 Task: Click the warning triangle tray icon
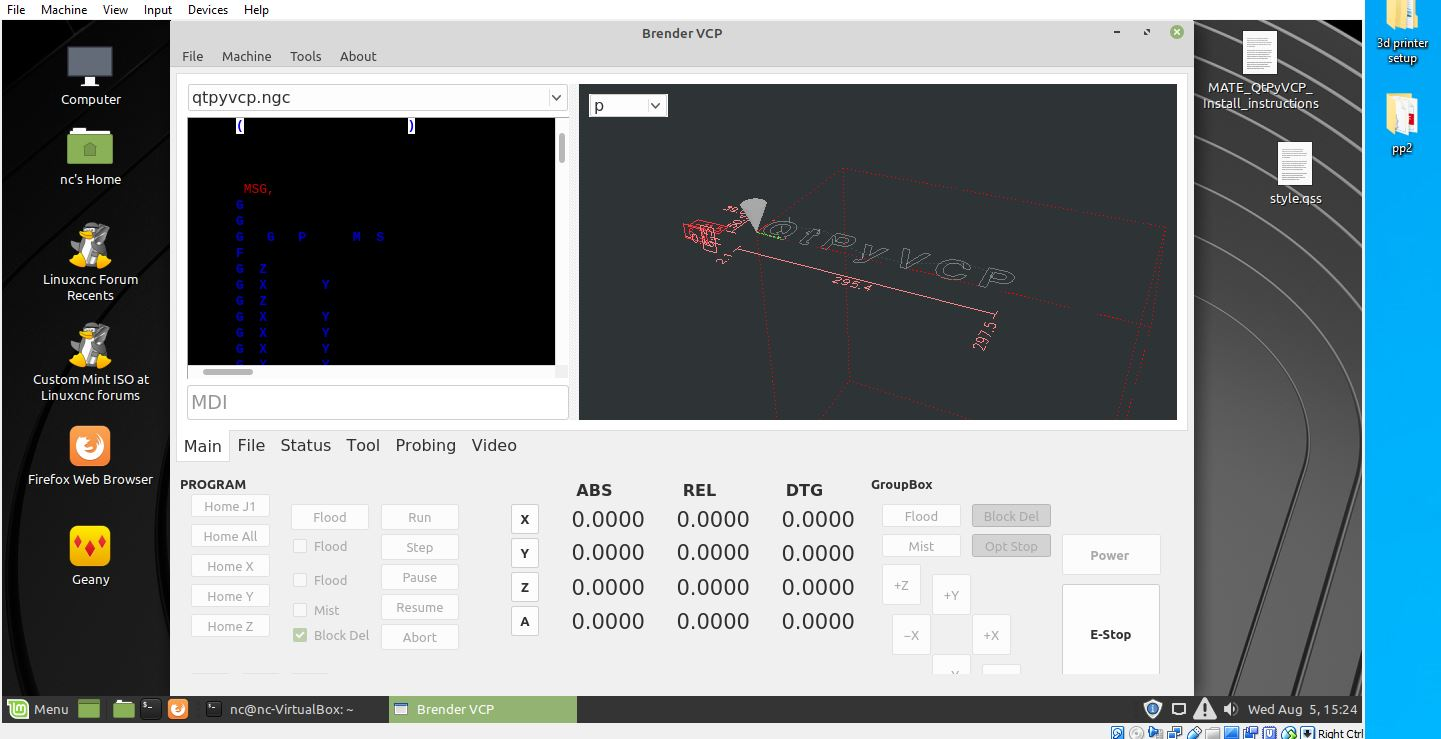[1204, 709]
